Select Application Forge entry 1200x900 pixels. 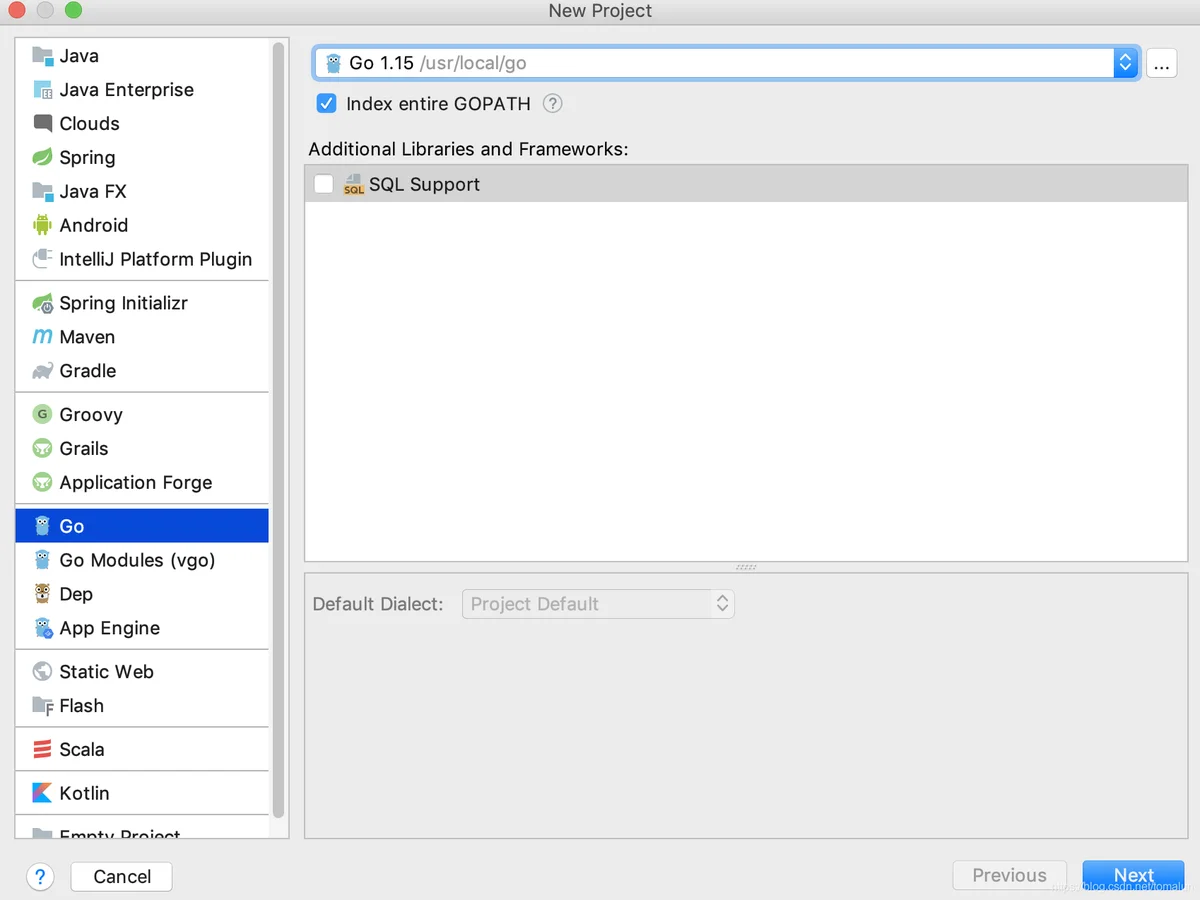[142, 482]
